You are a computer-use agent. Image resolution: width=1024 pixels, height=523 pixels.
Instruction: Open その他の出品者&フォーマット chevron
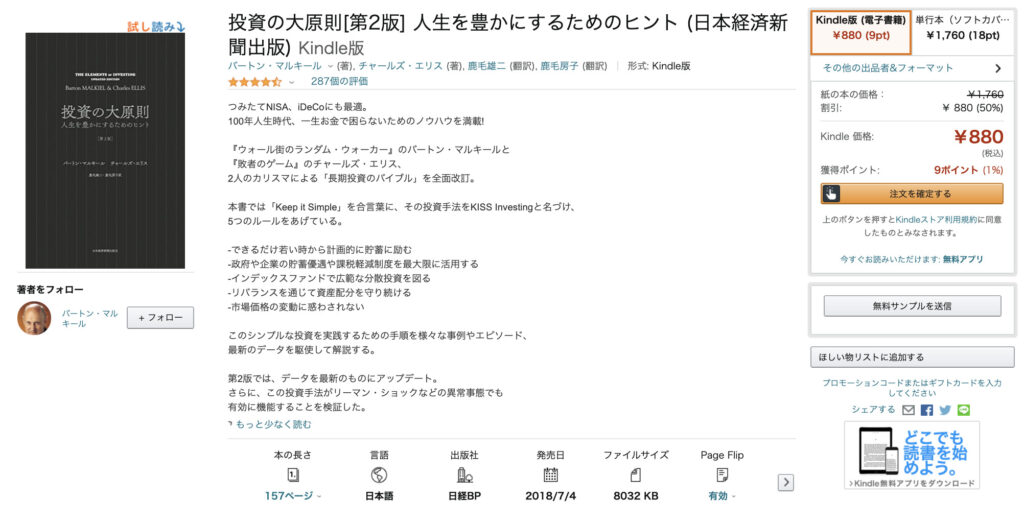[997, 69]
